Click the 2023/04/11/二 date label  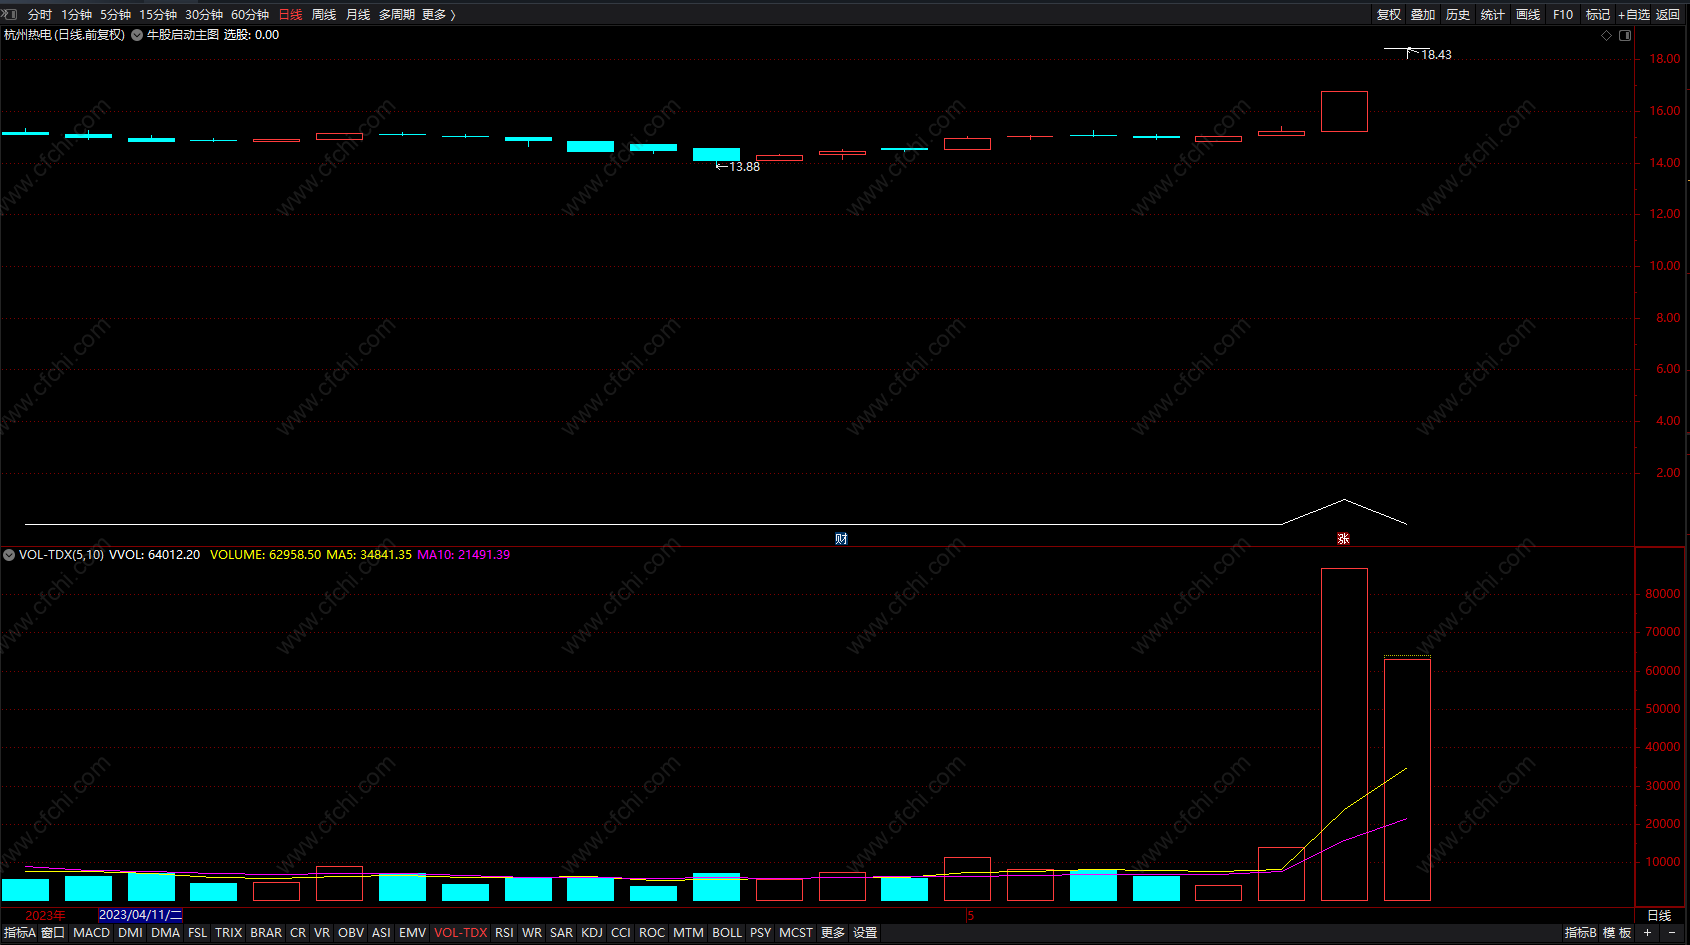[x=140, y=915]
